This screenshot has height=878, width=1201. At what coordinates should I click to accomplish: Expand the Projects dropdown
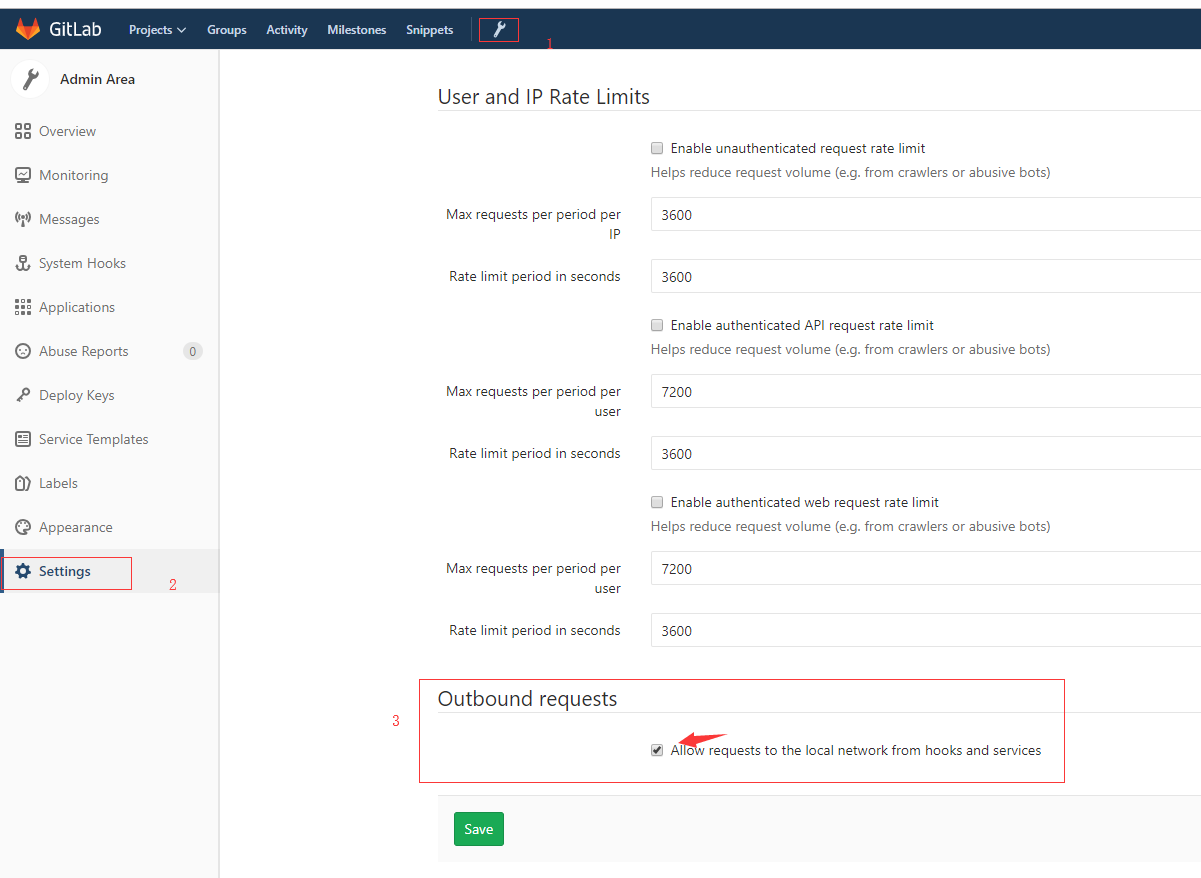point(156,29)
